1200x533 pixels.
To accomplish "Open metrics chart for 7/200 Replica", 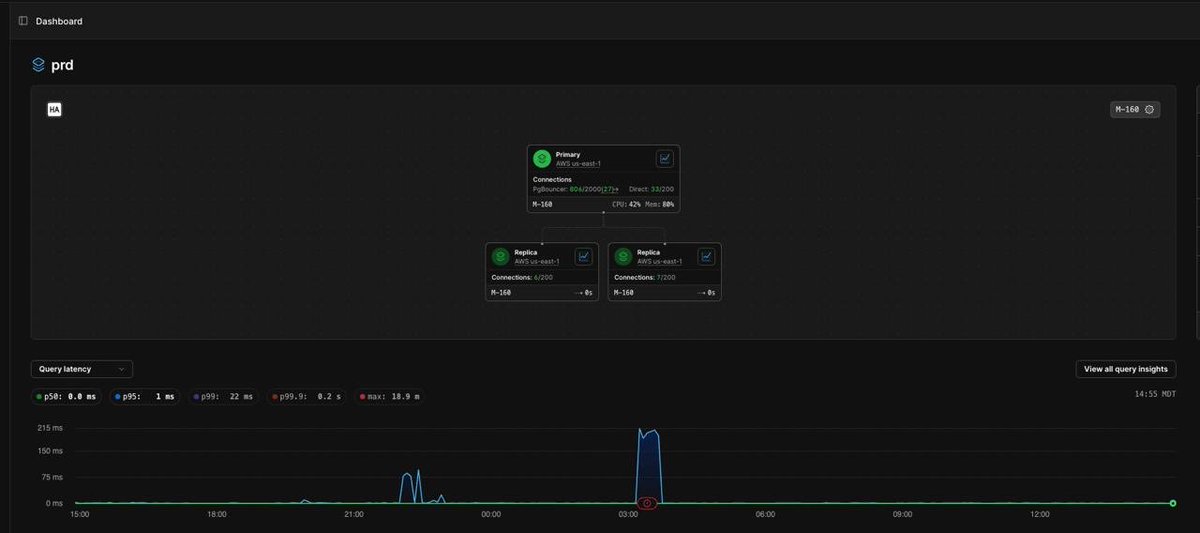I will (x=707, y=256).
